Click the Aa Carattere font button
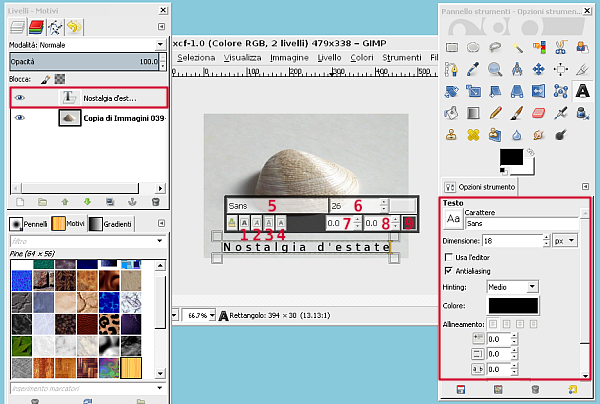 click(453, 218)
